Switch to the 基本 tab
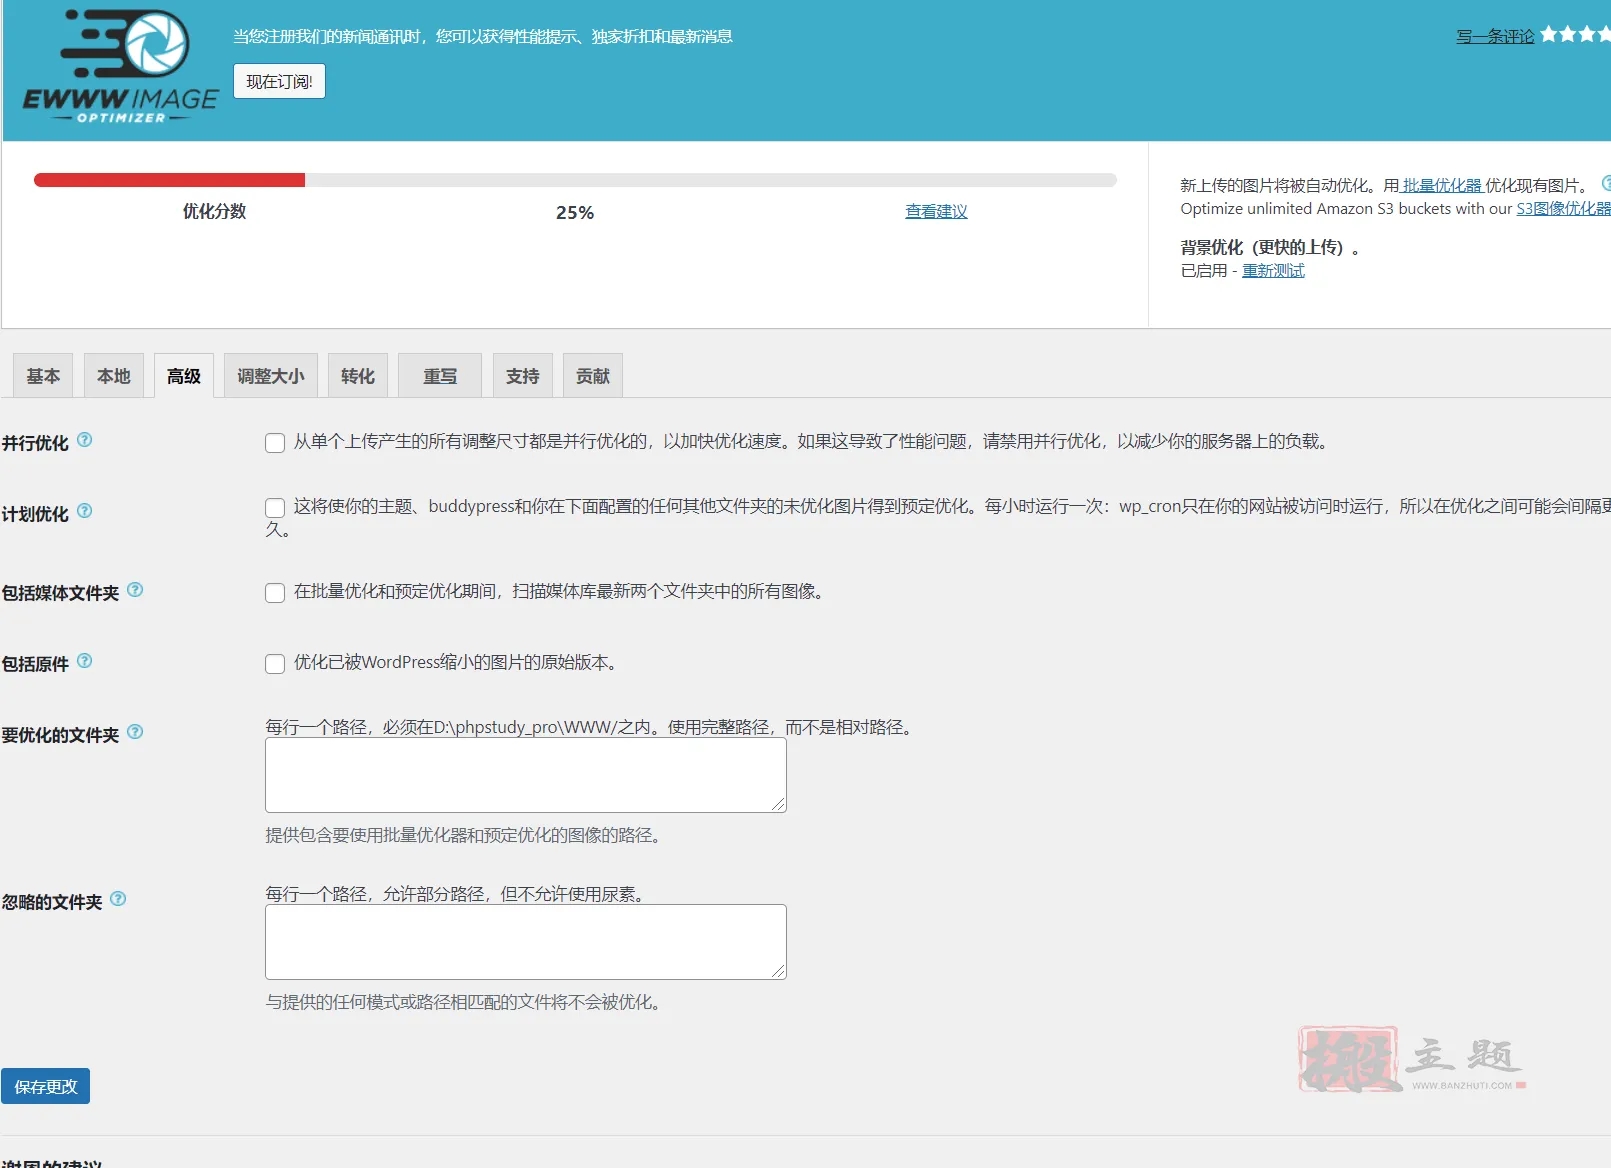The image size is (1611, 1168). coord(43,376)
